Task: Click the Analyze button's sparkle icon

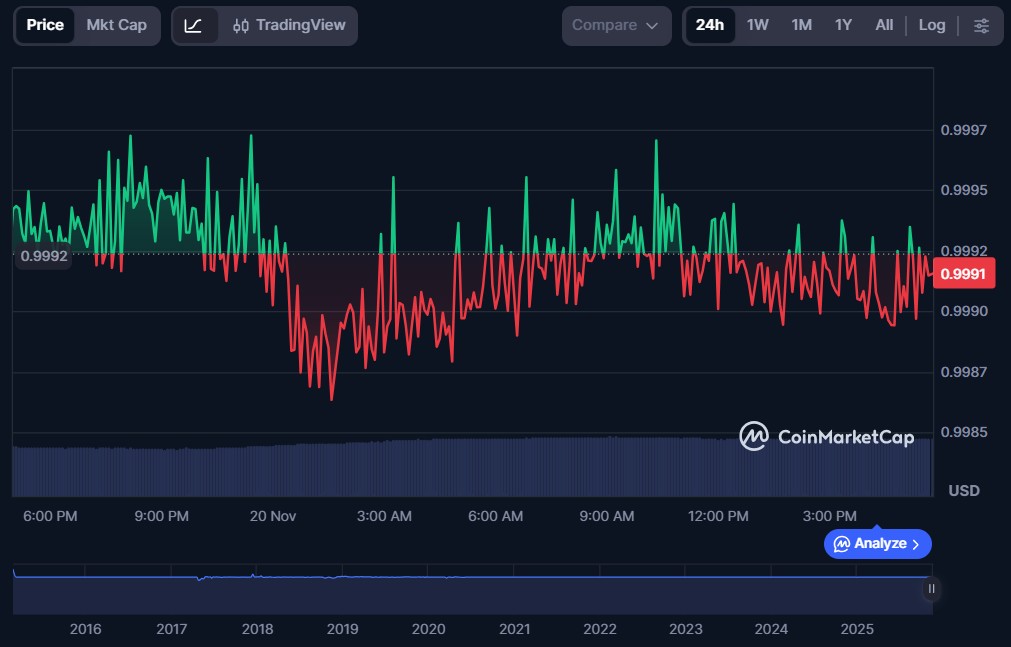Action: click(842, 544)
